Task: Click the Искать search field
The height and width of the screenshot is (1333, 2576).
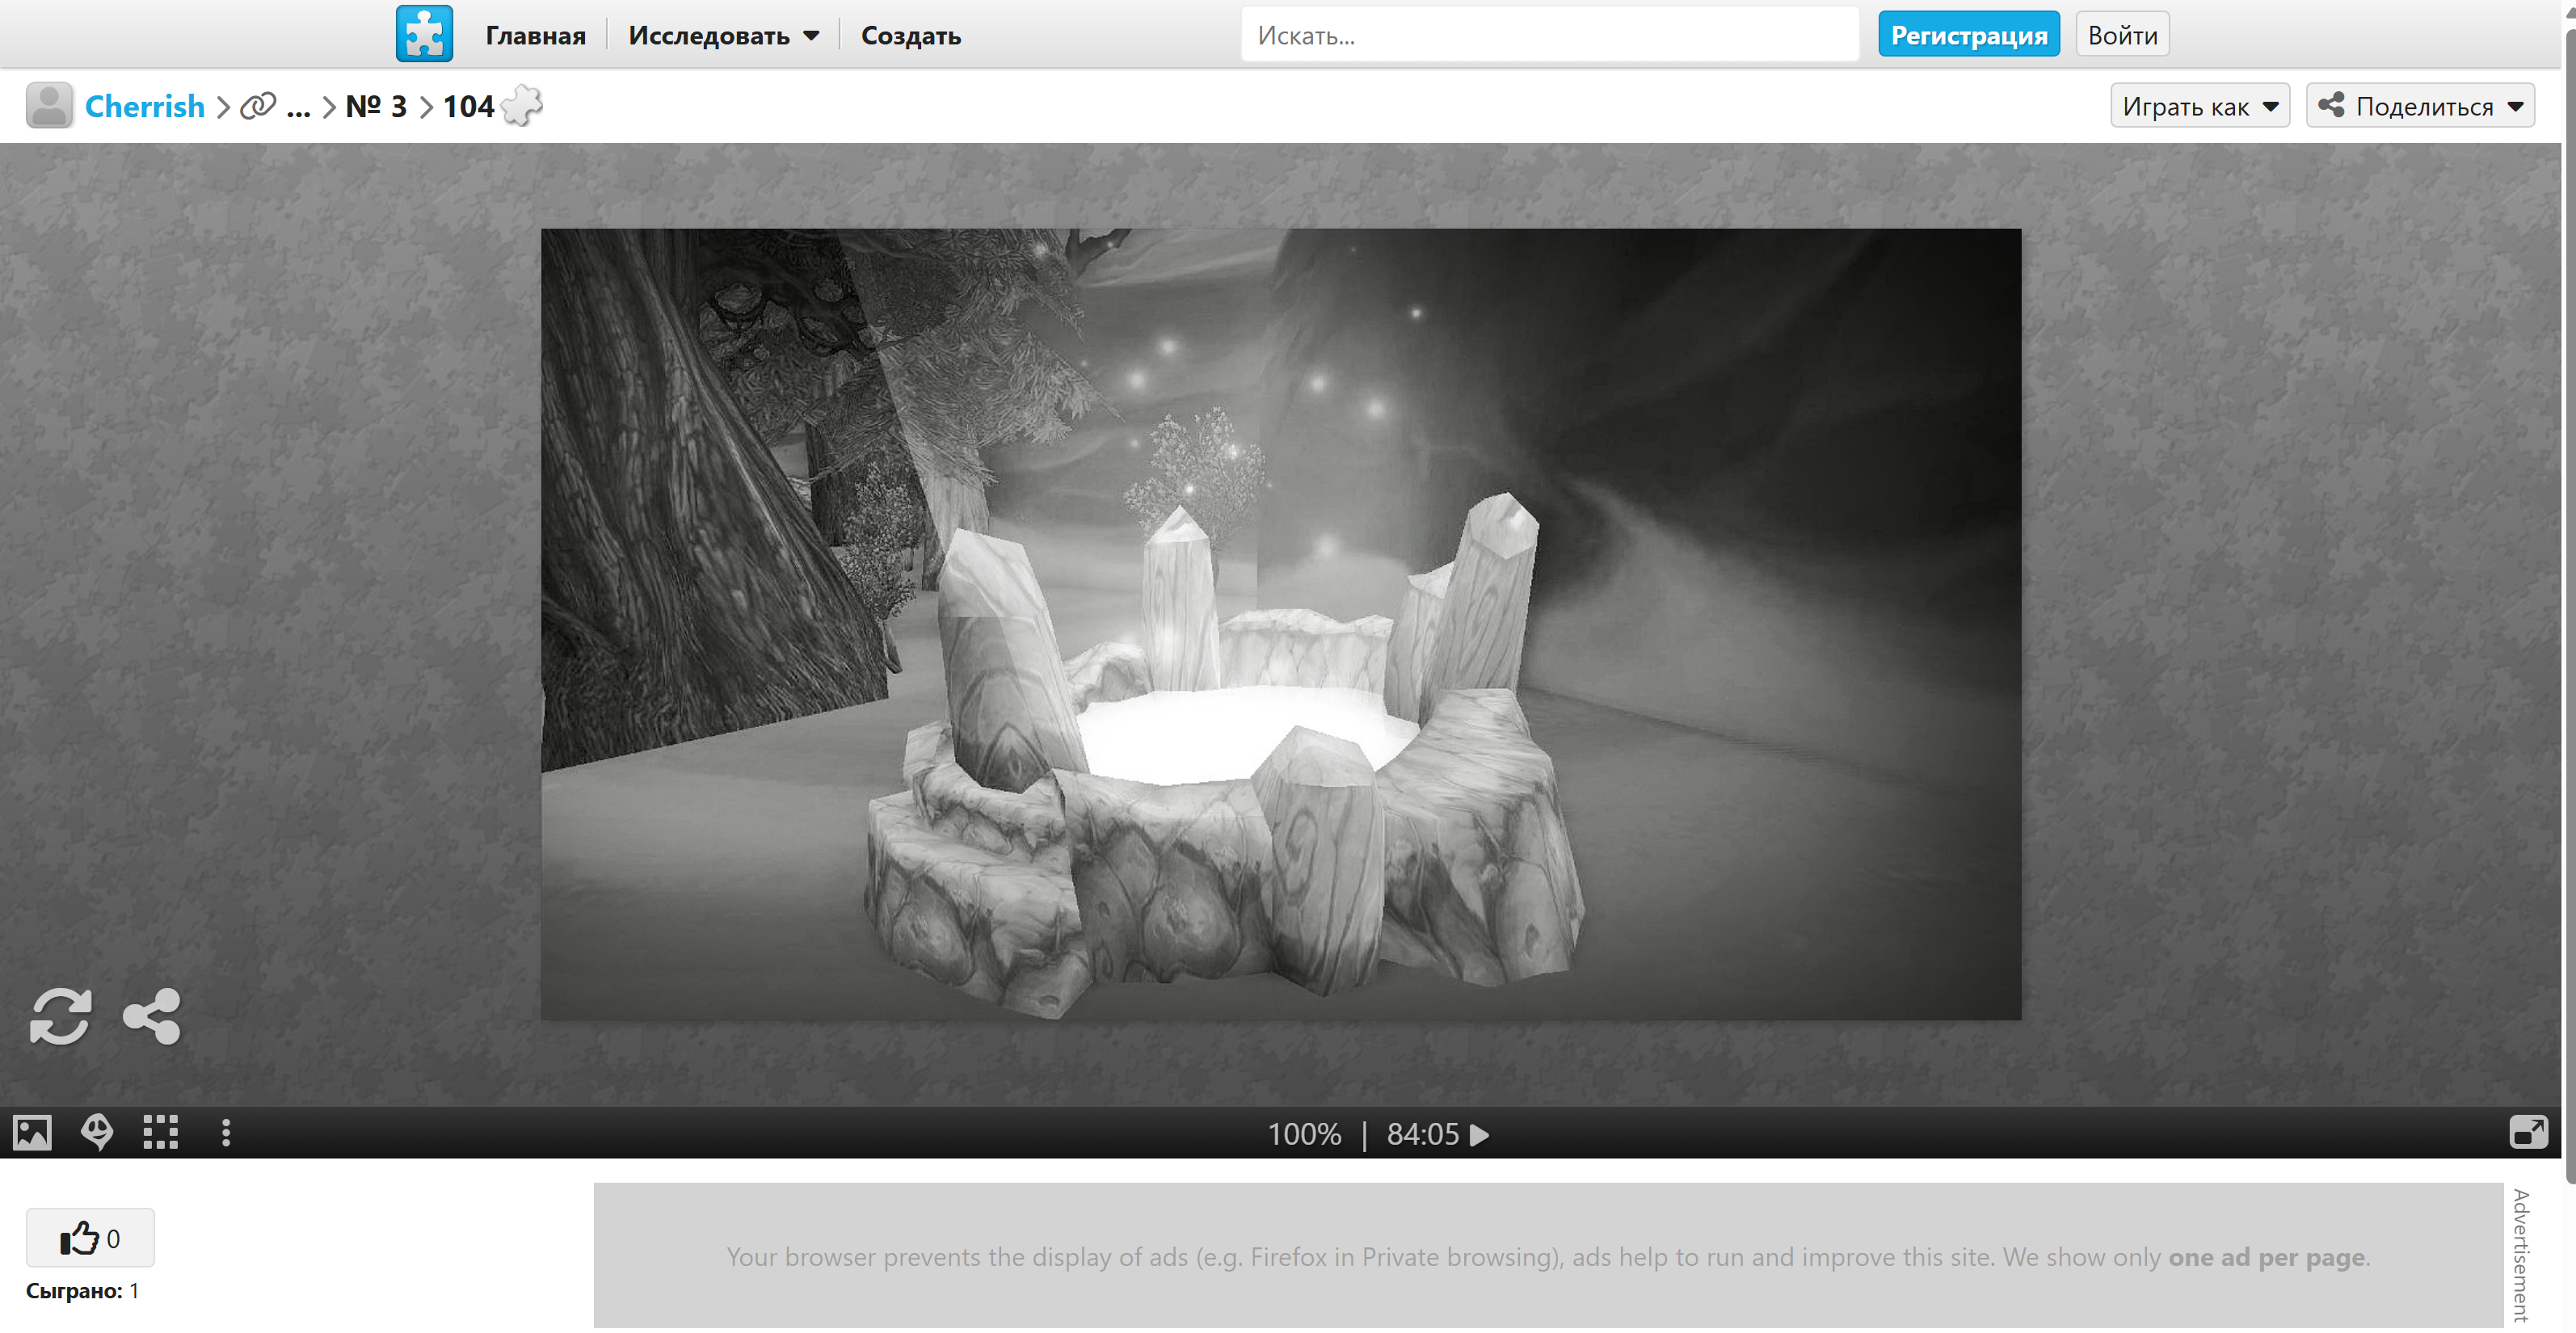Action: [1548, 35]
